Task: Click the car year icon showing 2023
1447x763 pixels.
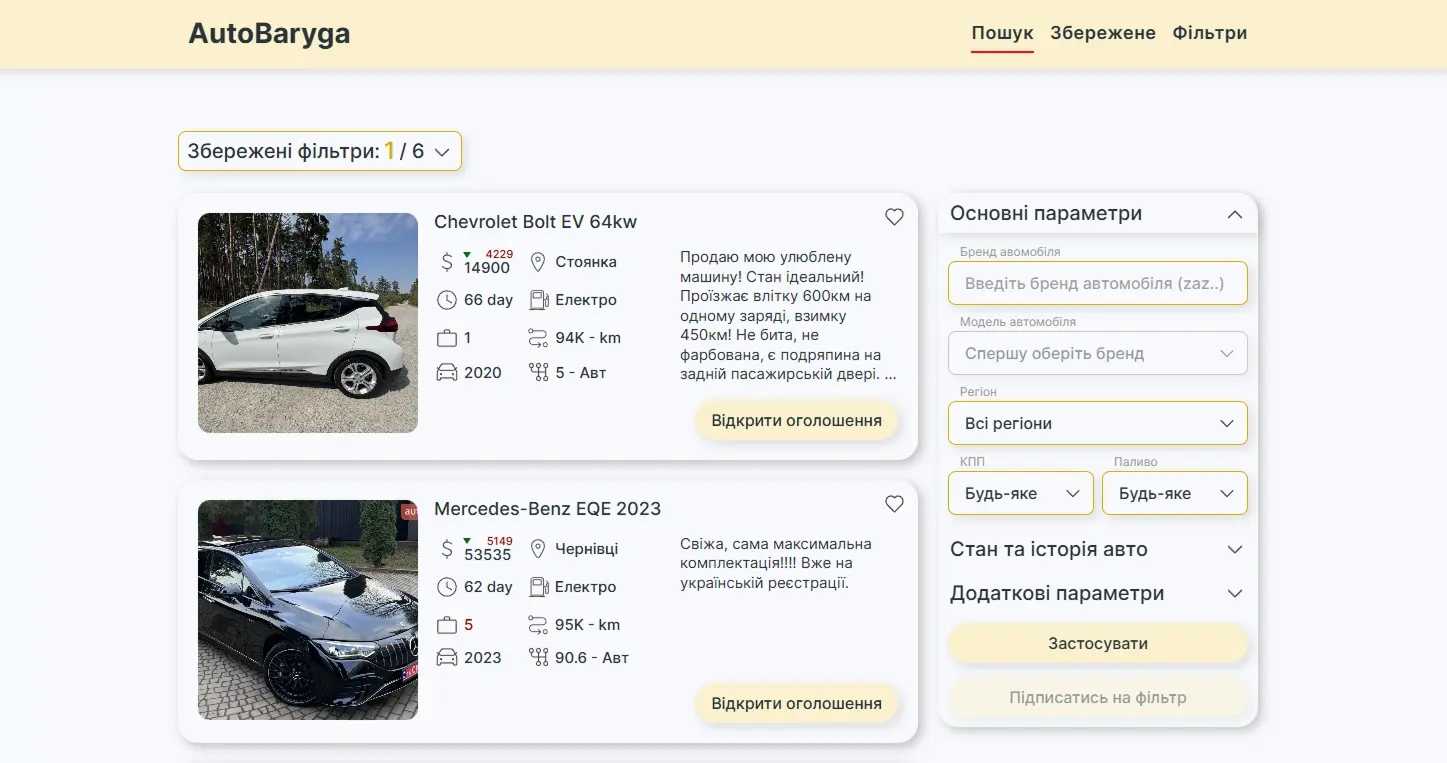Action: click(447, 657)
